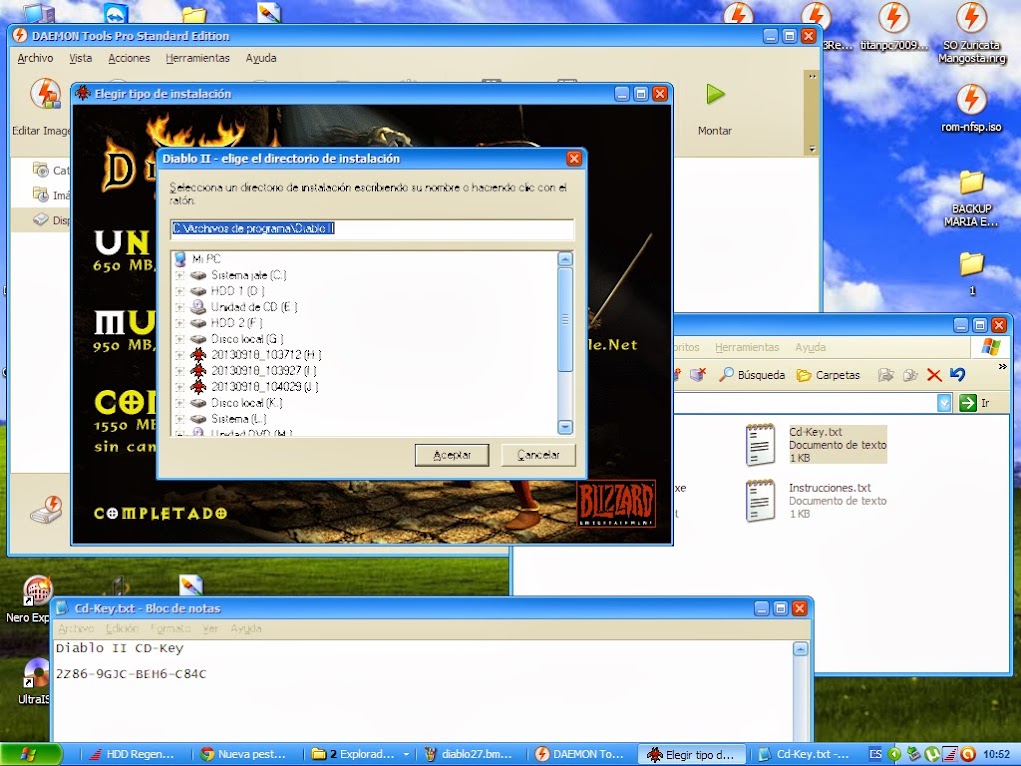Click the drive list scroll up arrow
The image size is (1021, 766).
click(x=565, y=259)
